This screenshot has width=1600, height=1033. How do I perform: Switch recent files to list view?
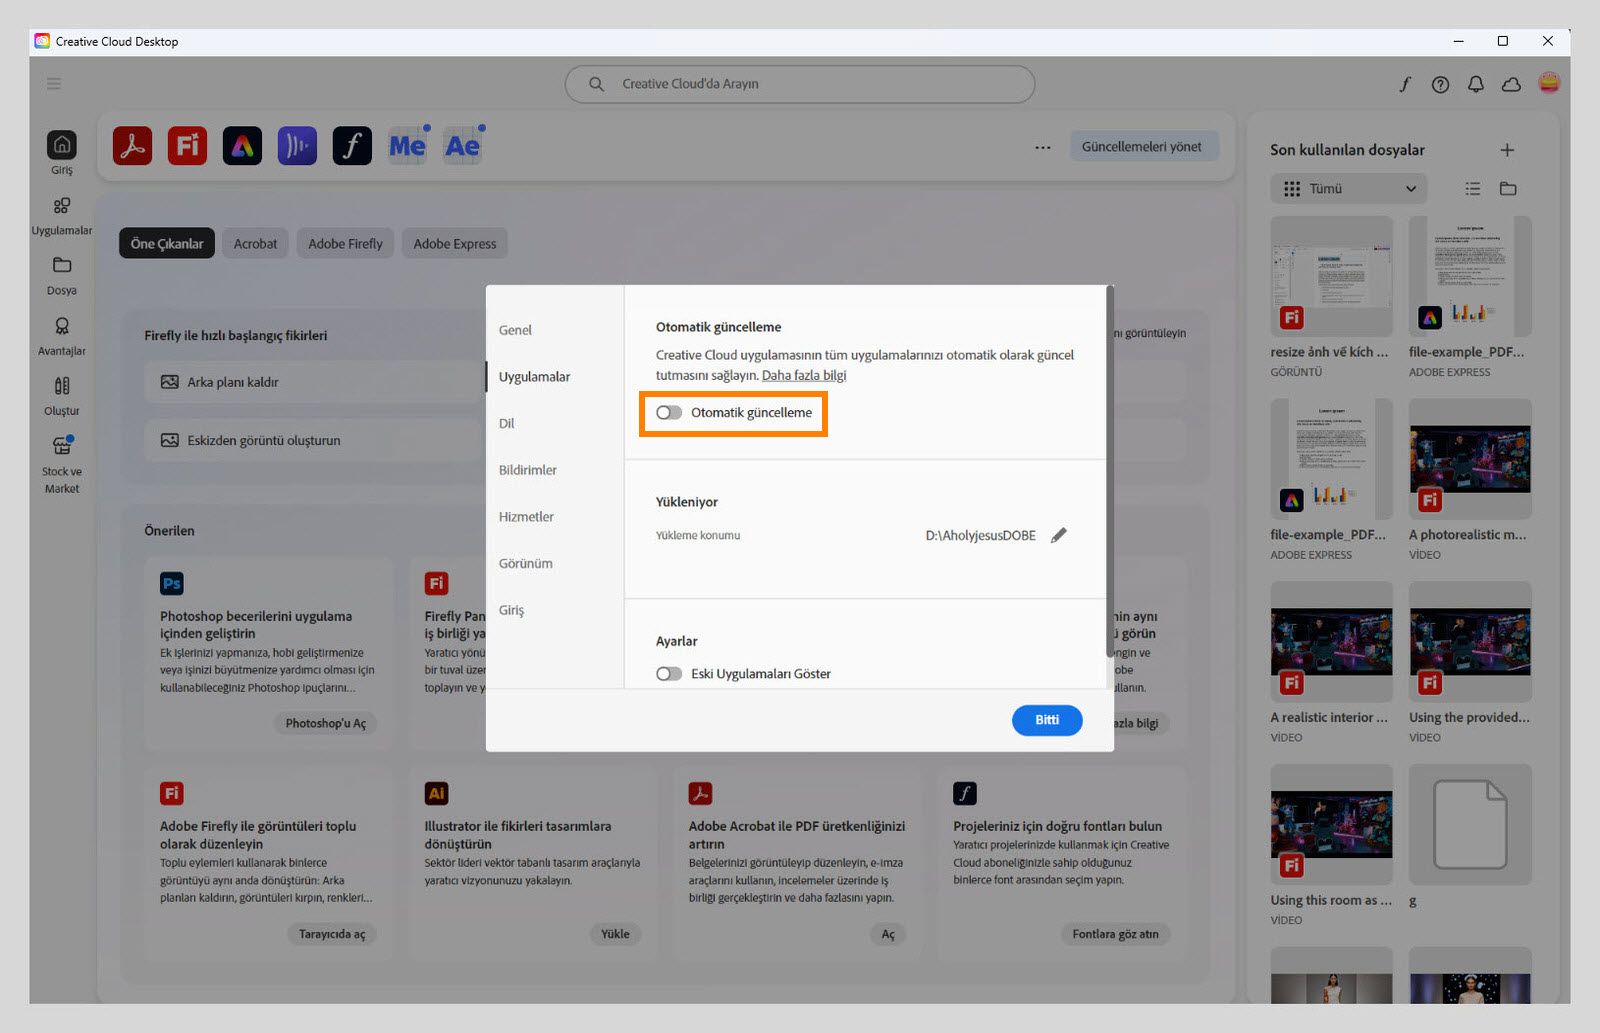(x=1473, y=188)
